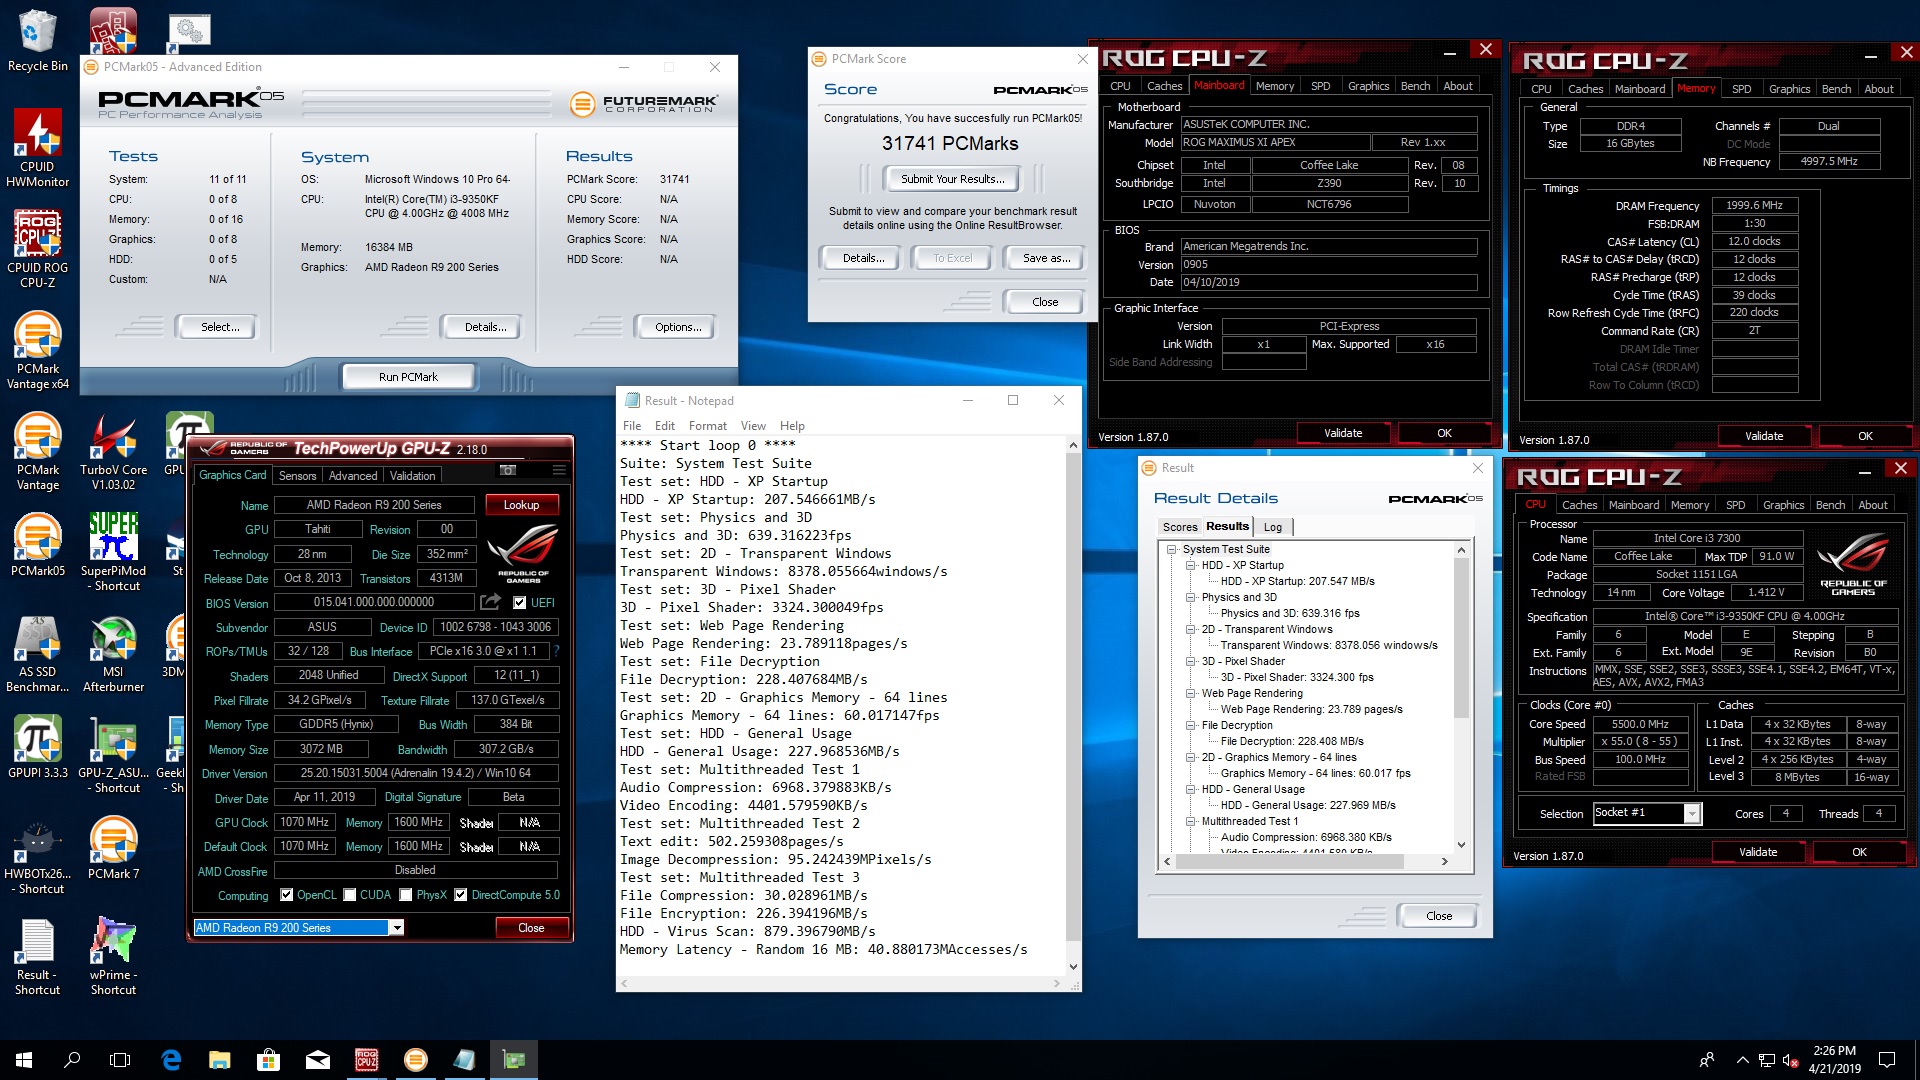Click Validate in Mainboard CPU-Z window
1920x1080 pixels.
1343,433
